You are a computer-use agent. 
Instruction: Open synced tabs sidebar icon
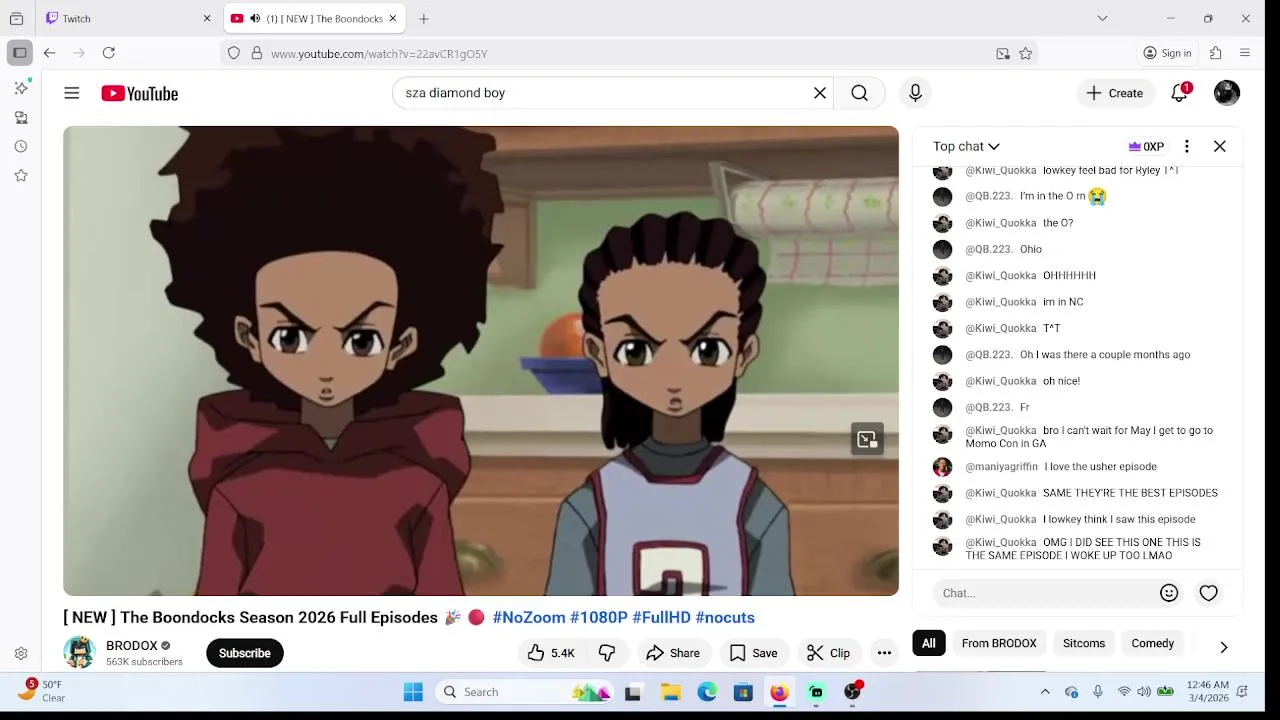click(x=21, y=117)
